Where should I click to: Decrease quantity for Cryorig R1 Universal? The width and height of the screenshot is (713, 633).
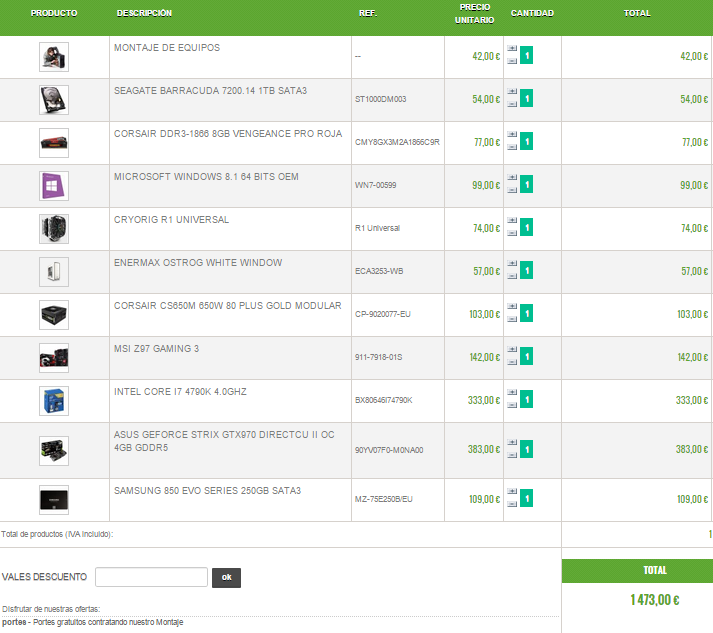click(x=512, y=233)
